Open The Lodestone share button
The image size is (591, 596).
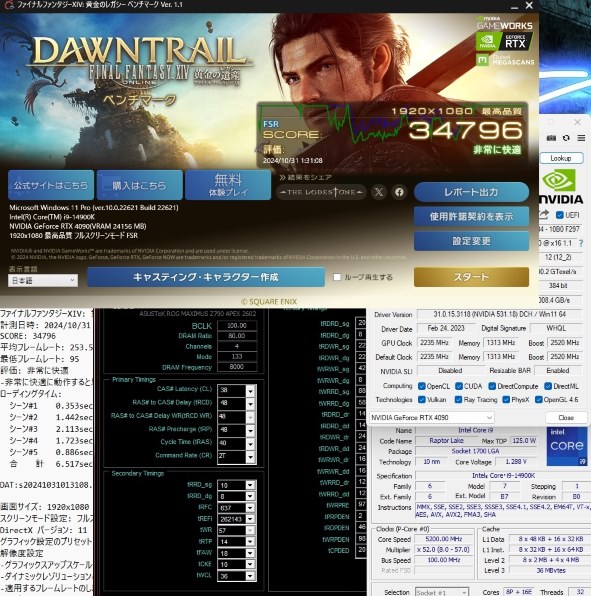[x=322, y=192]
